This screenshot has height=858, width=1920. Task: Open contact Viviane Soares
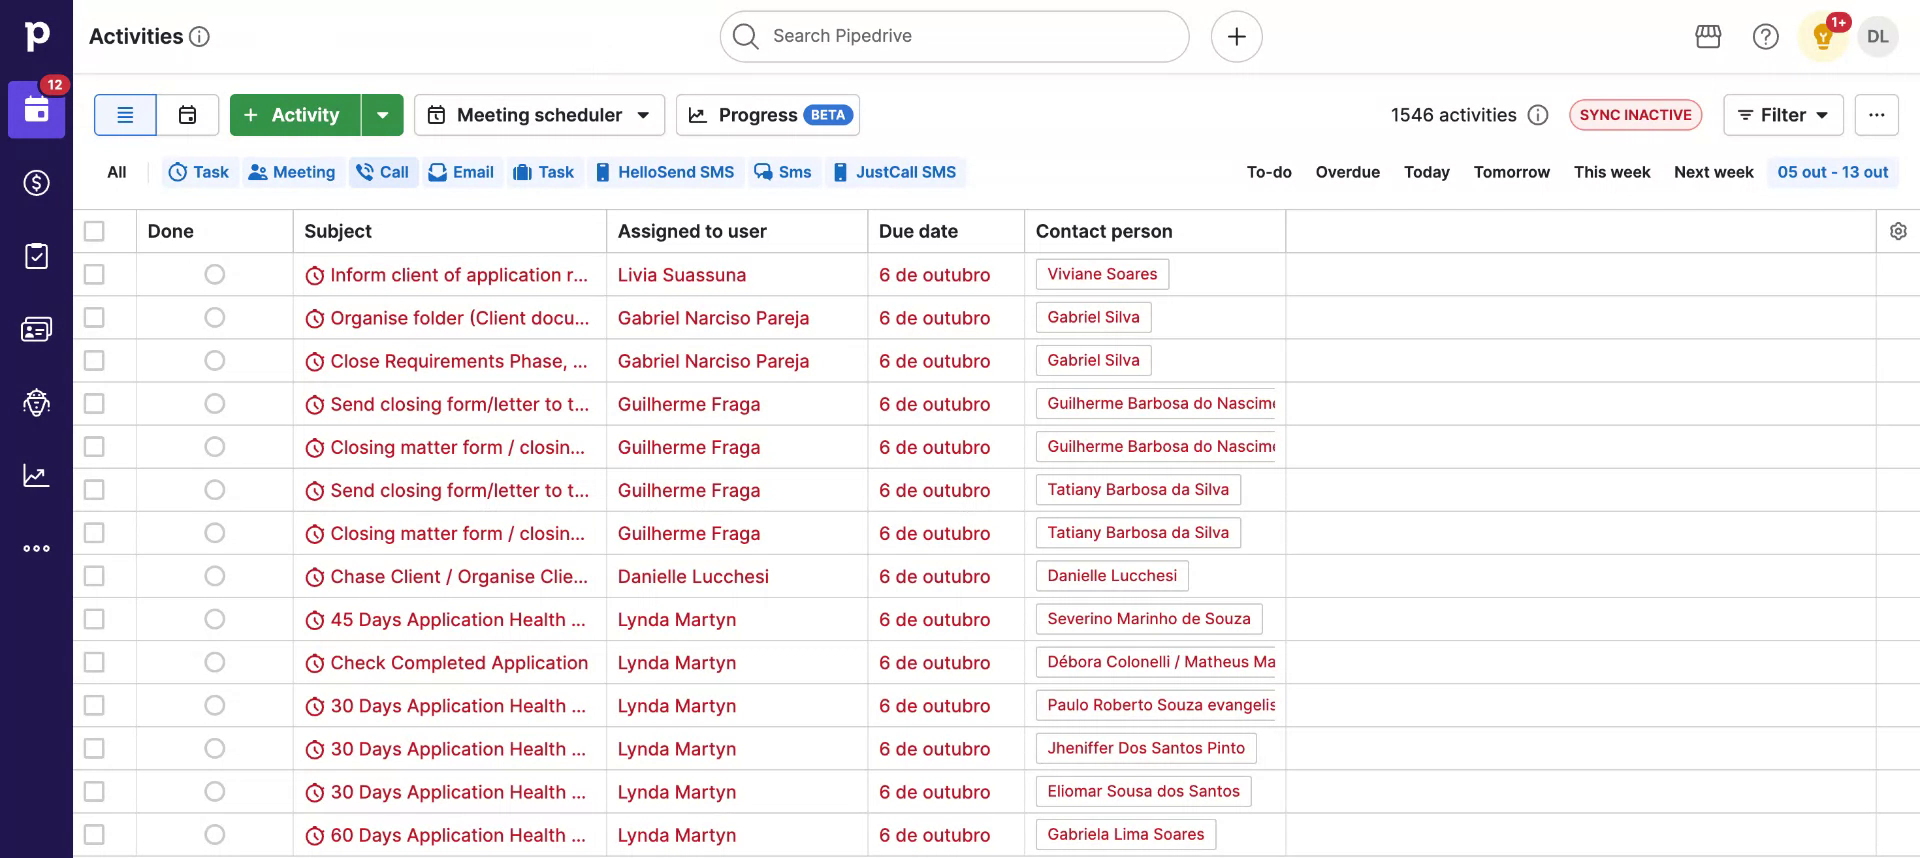1102,274
